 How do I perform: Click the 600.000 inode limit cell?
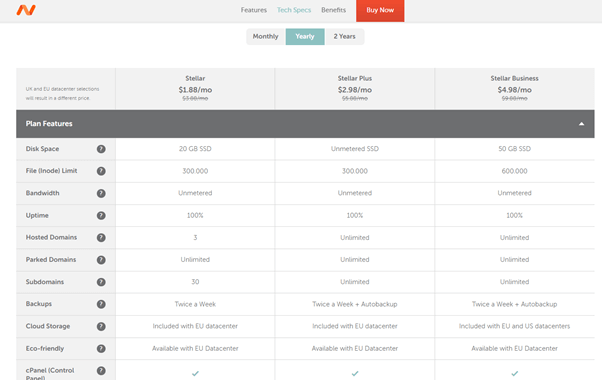514,171
